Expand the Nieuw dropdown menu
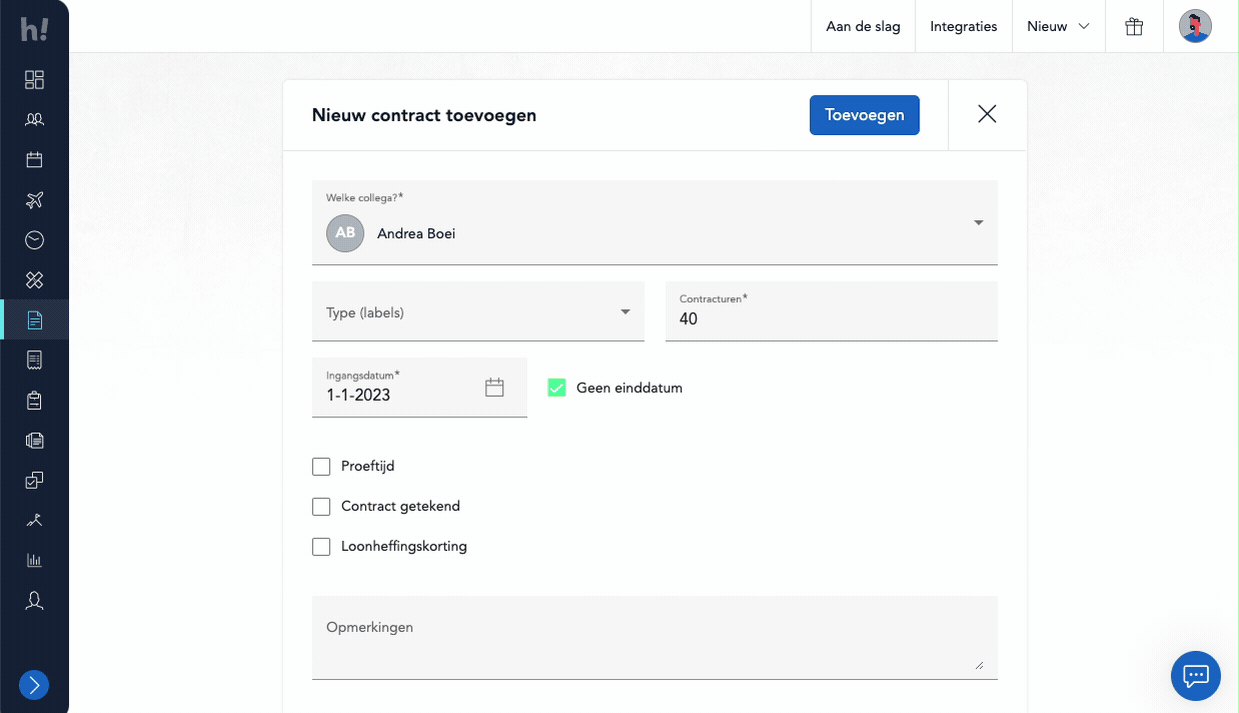Image resolution: width=1239 pixels, height=713 pixels. (1058, 26)
